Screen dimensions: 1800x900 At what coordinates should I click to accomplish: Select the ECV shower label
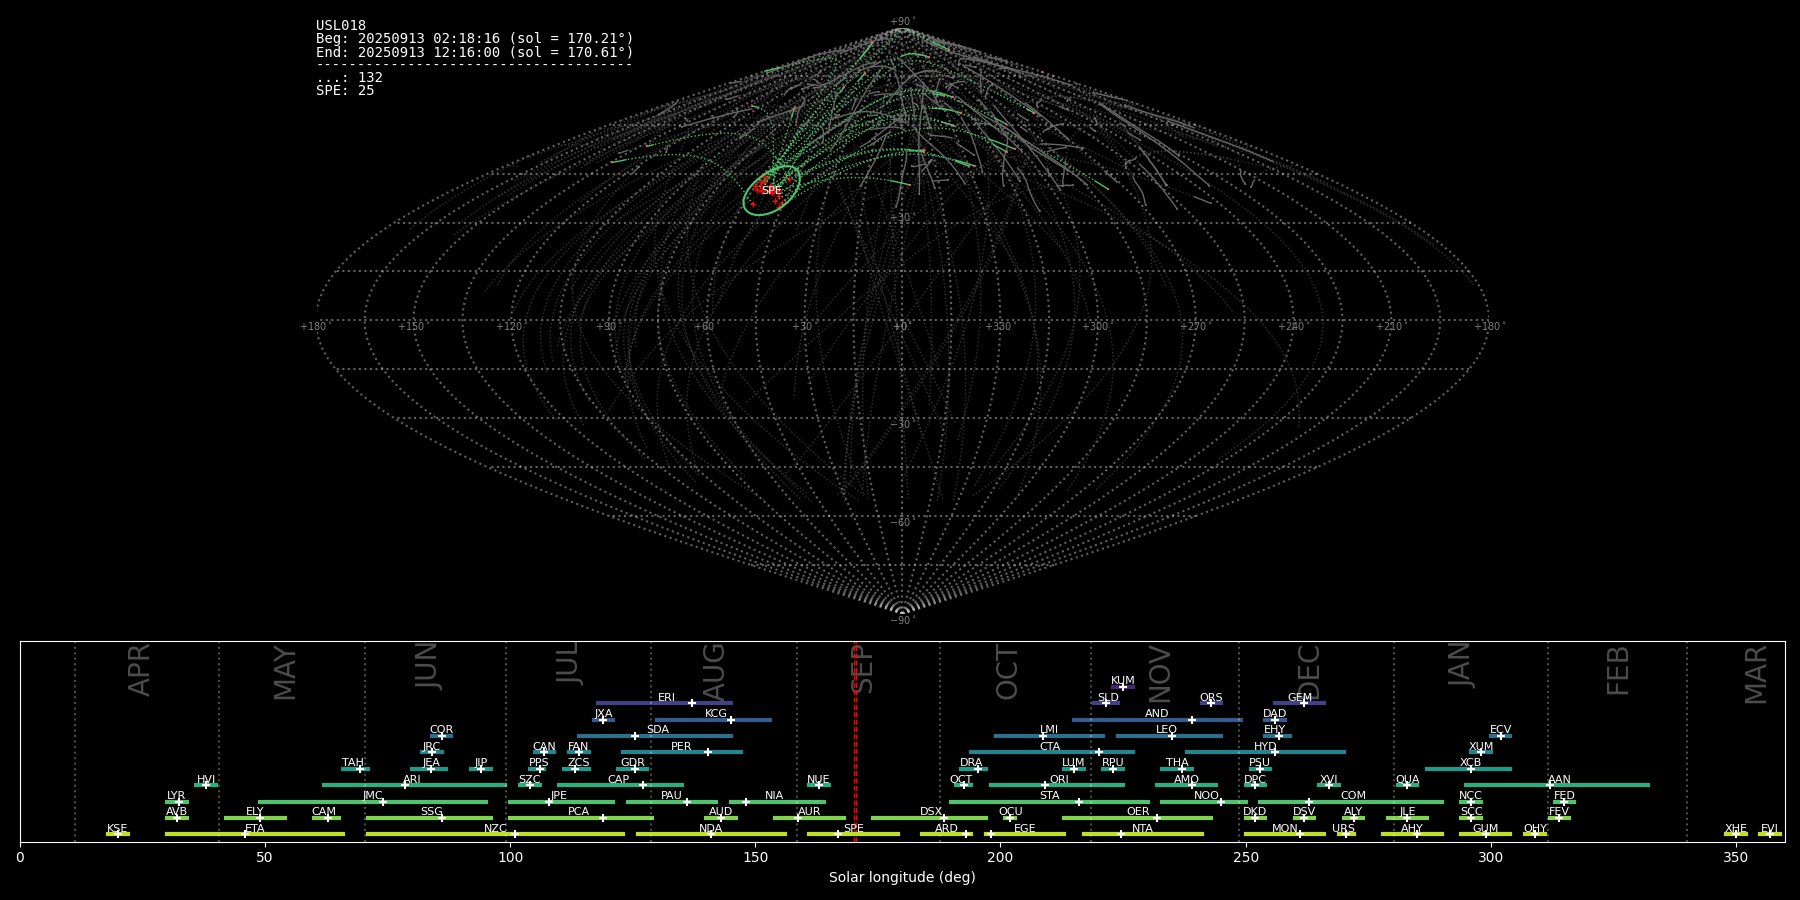(1500, 730)
